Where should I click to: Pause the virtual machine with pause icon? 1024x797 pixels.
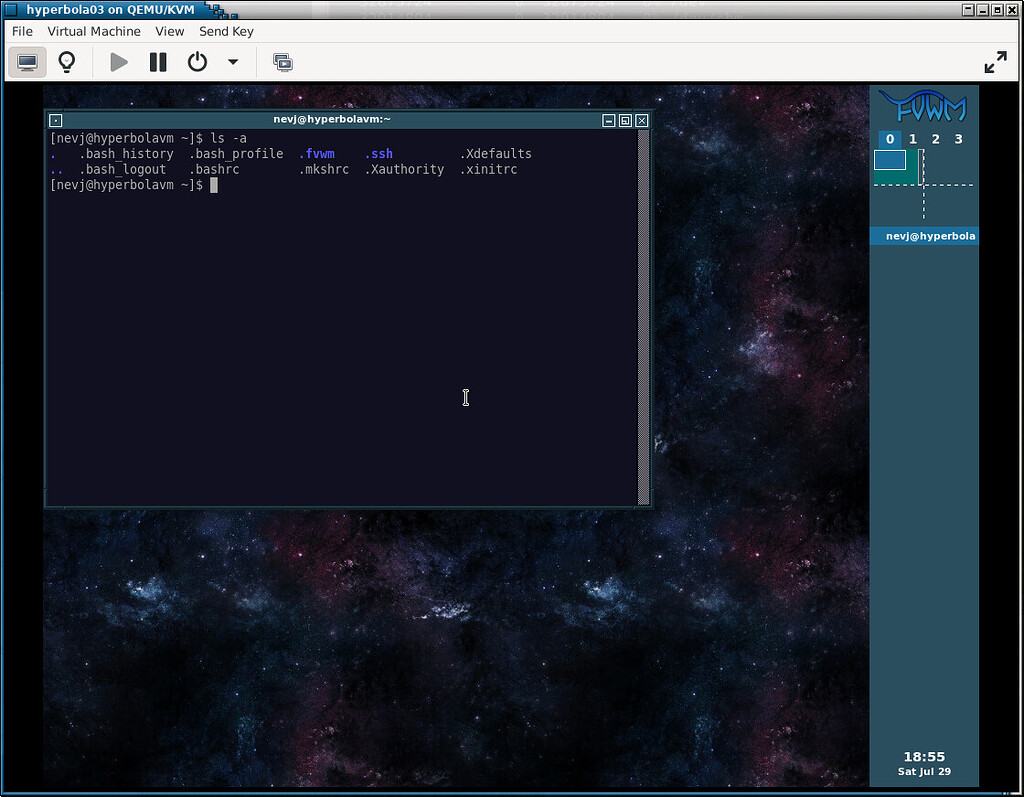tap(157, 61)
